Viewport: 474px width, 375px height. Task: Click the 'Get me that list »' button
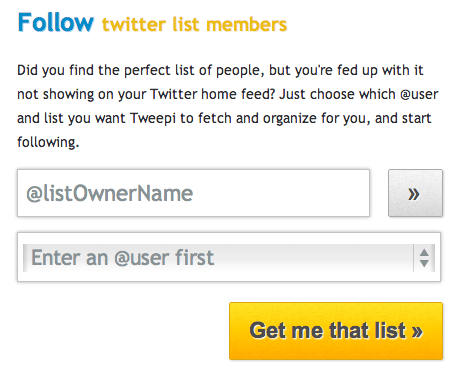pos(336,331)
